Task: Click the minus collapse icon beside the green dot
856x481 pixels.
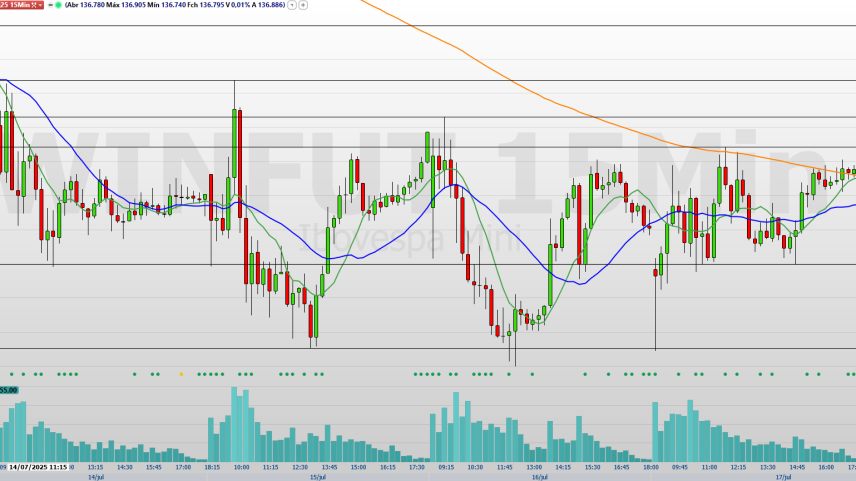Action: 50,5
